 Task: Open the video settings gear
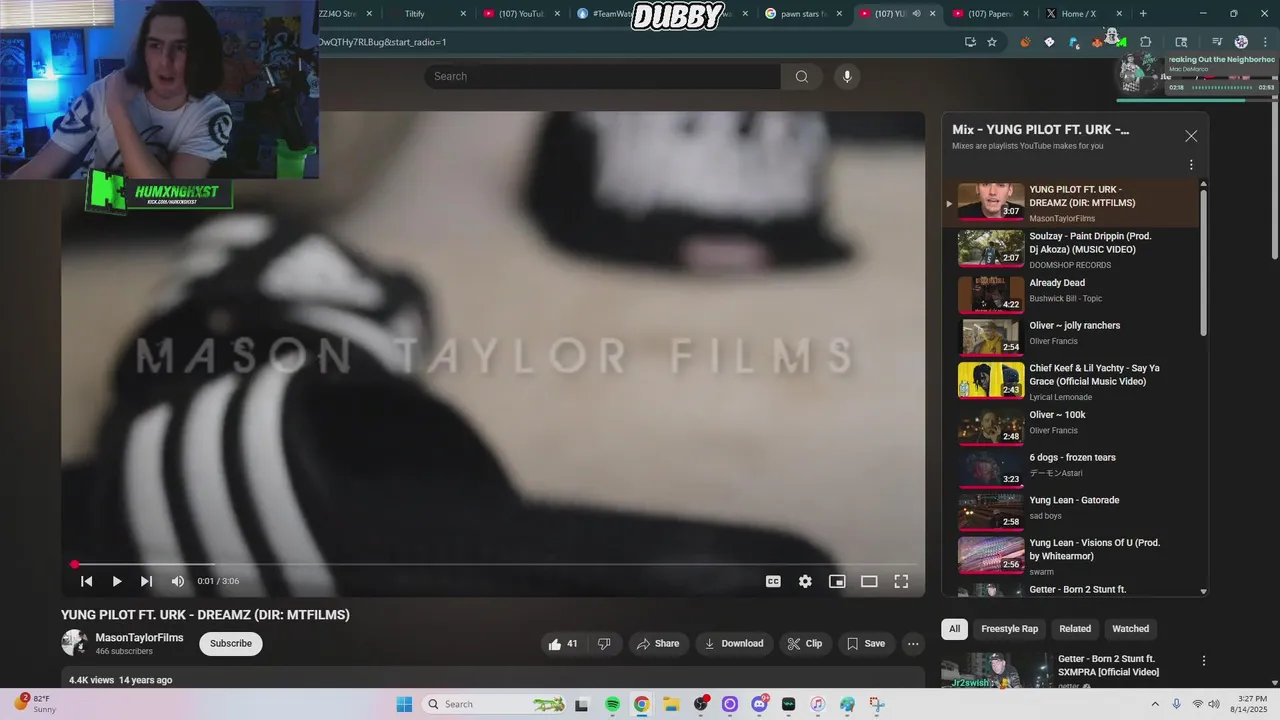(x=805, y=581)
